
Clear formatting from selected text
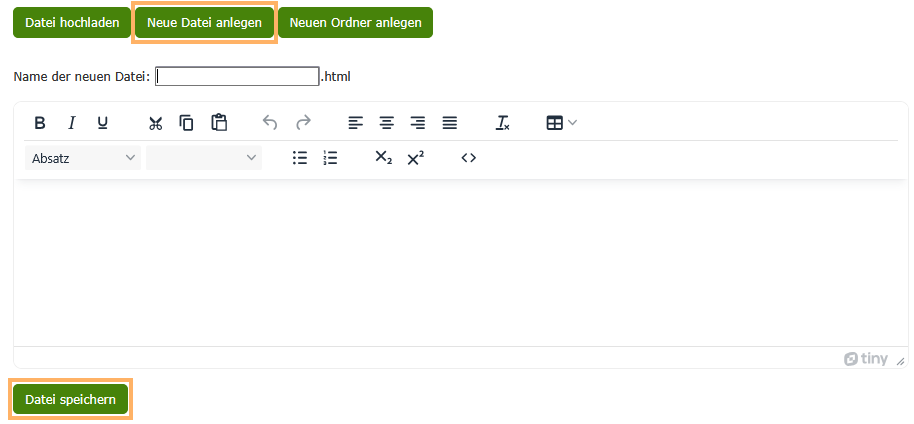click(503, 123)
